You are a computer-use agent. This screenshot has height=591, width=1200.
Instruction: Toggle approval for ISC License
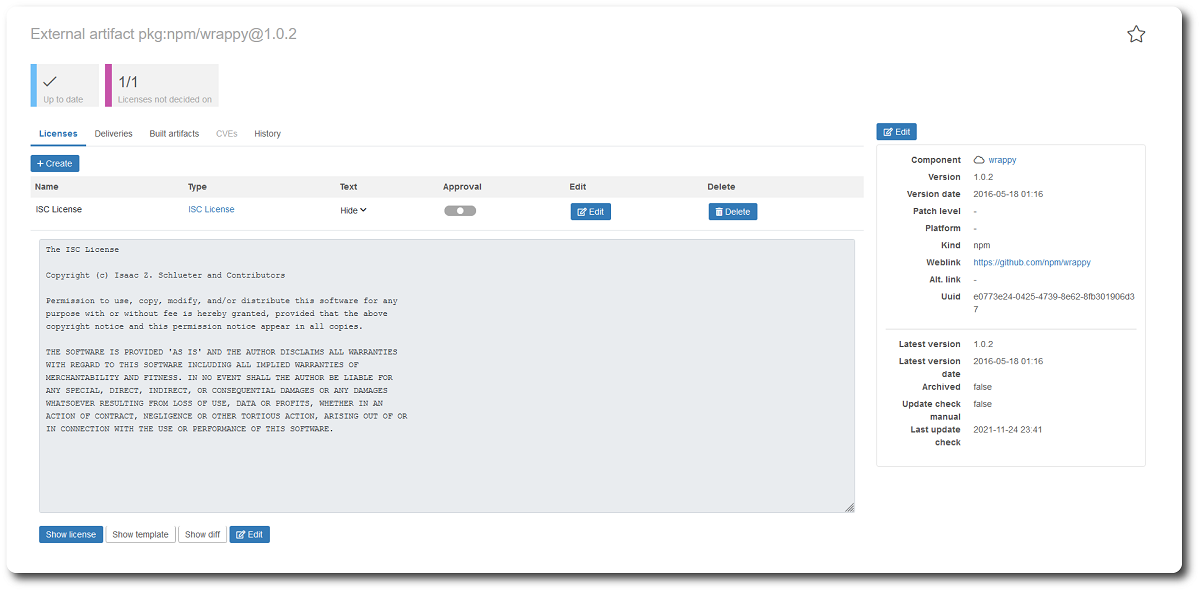460,211
